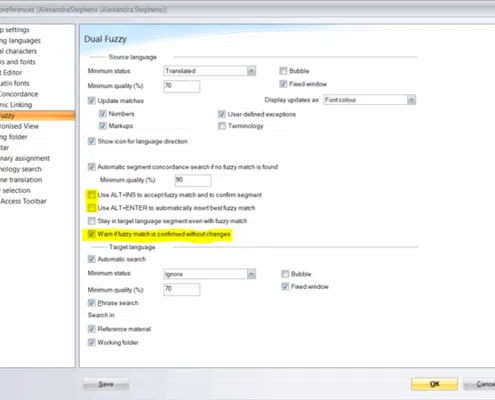Check Use ALT+ENTER to insert best fuzzy match

pyautogui.click(x=91, y=208)
